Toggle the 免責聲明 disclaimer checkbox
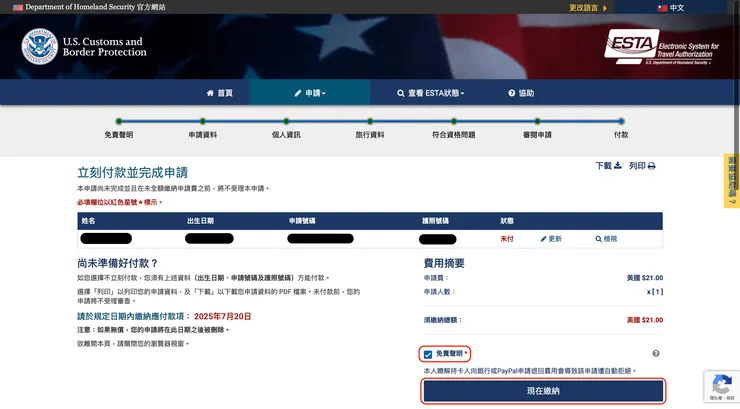The height and width of the screenshot is (409, 740). tap(428, 354)
